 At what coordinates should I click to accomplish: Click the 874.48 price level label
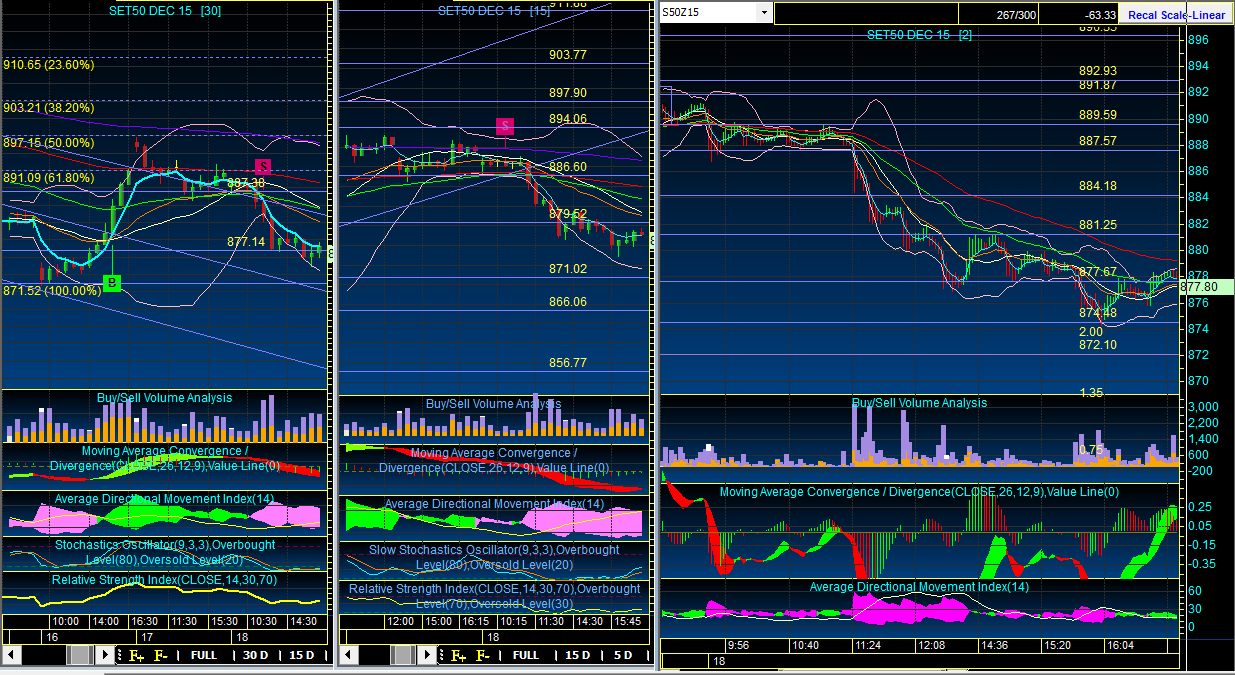point(1098,313)
